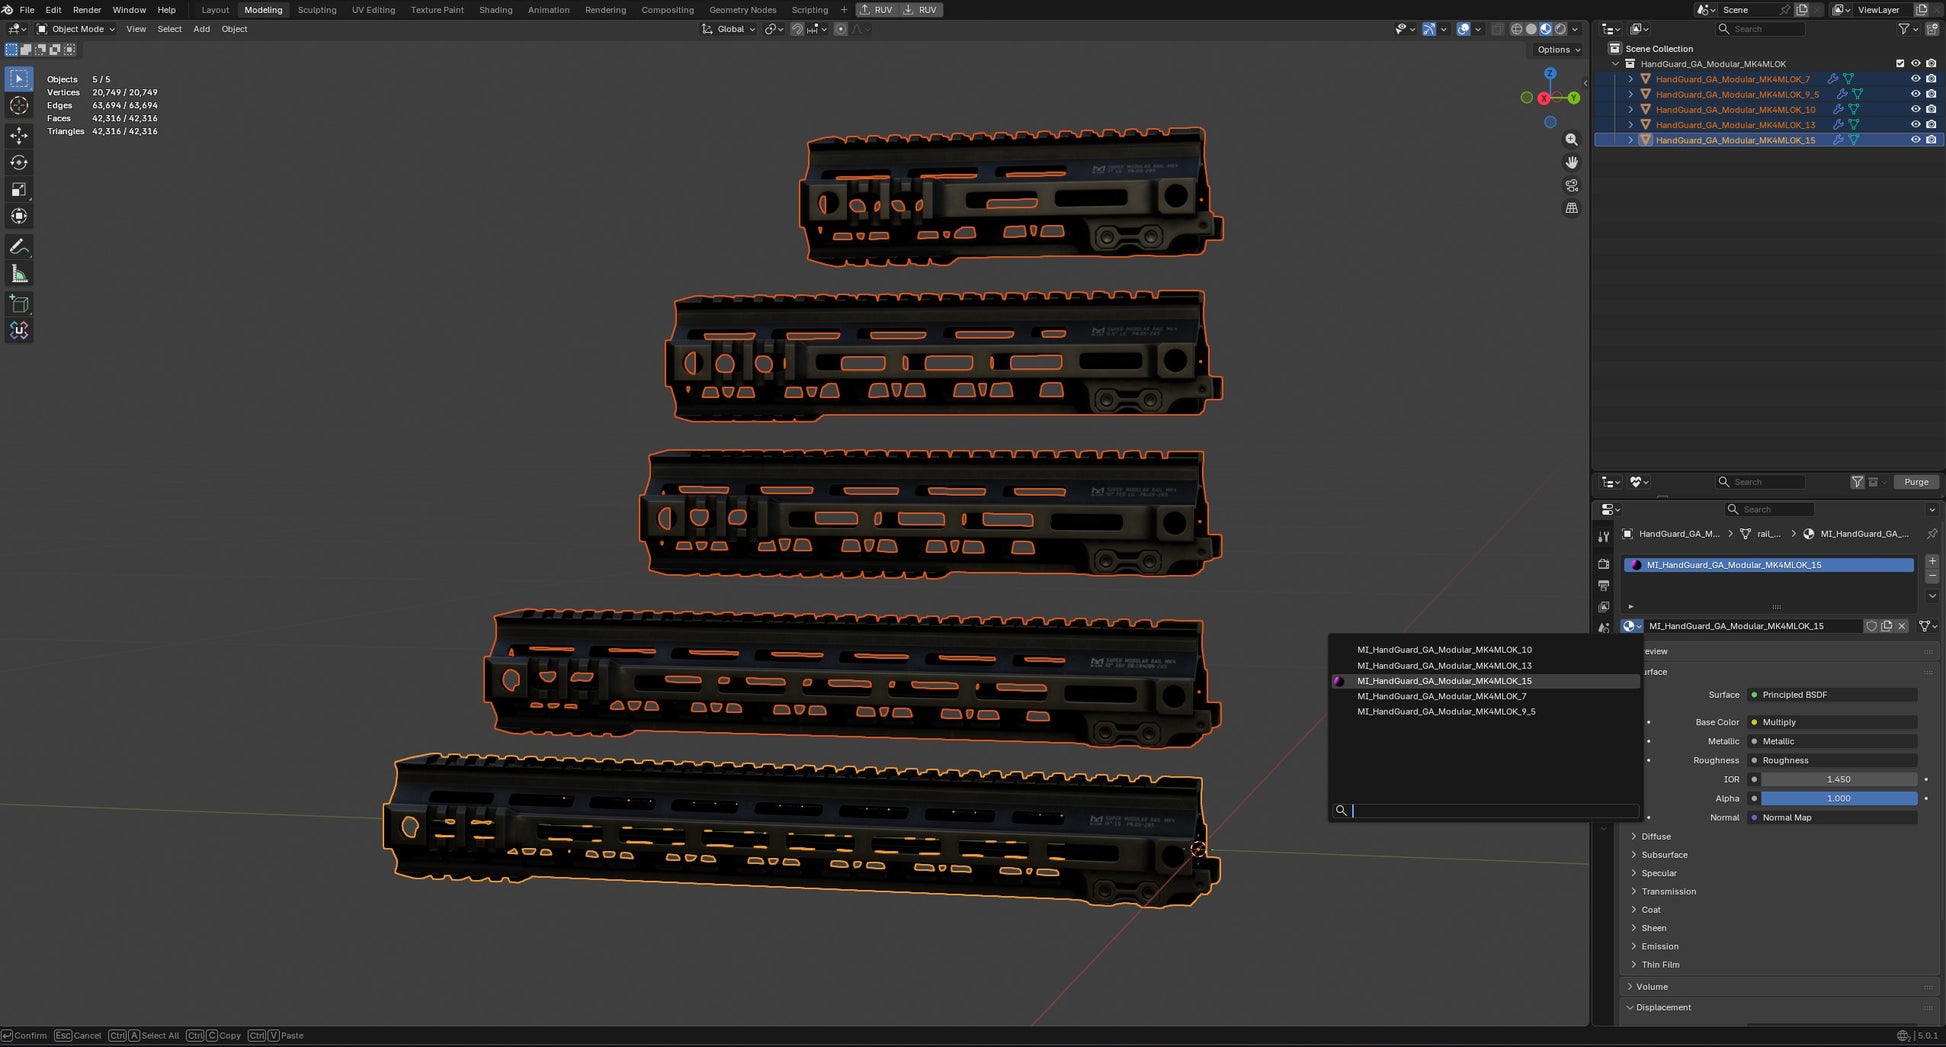Select the Transform tool
Image resolution: width=1946 pixels, height=1047 pixels.
click(19, 216)
